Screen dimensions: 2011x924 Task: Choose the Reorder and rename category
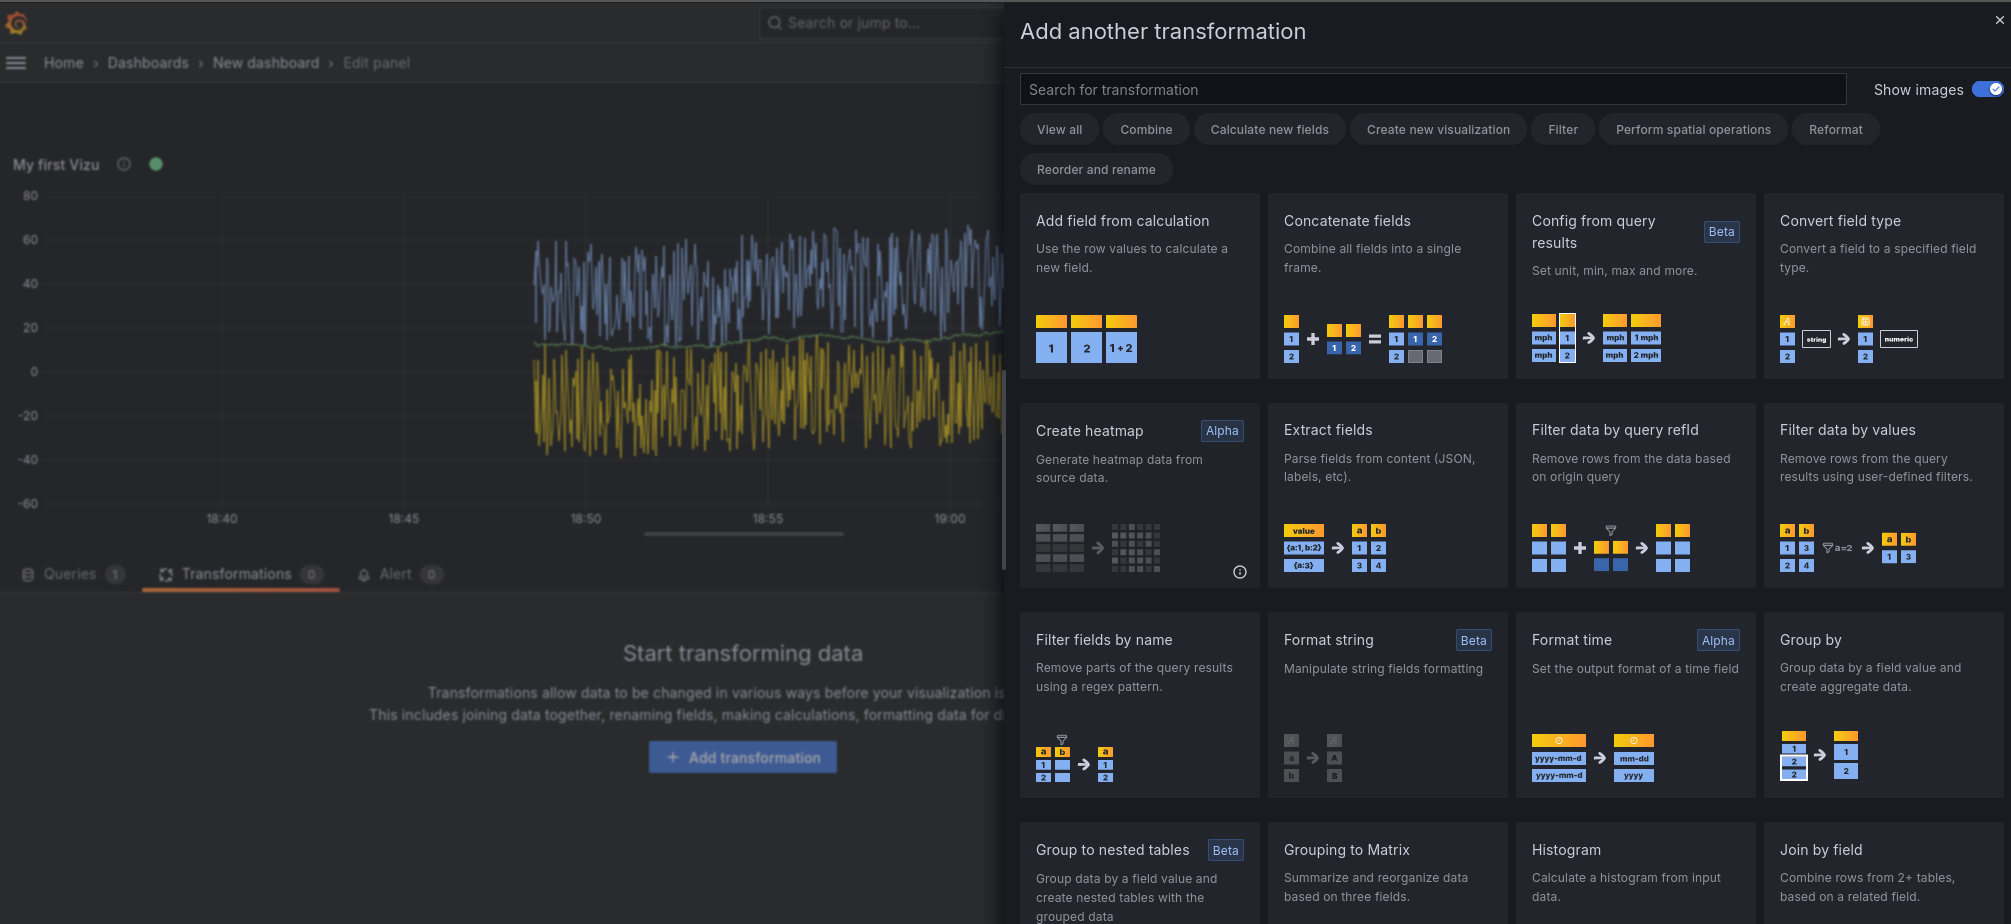click(1095, 170)
